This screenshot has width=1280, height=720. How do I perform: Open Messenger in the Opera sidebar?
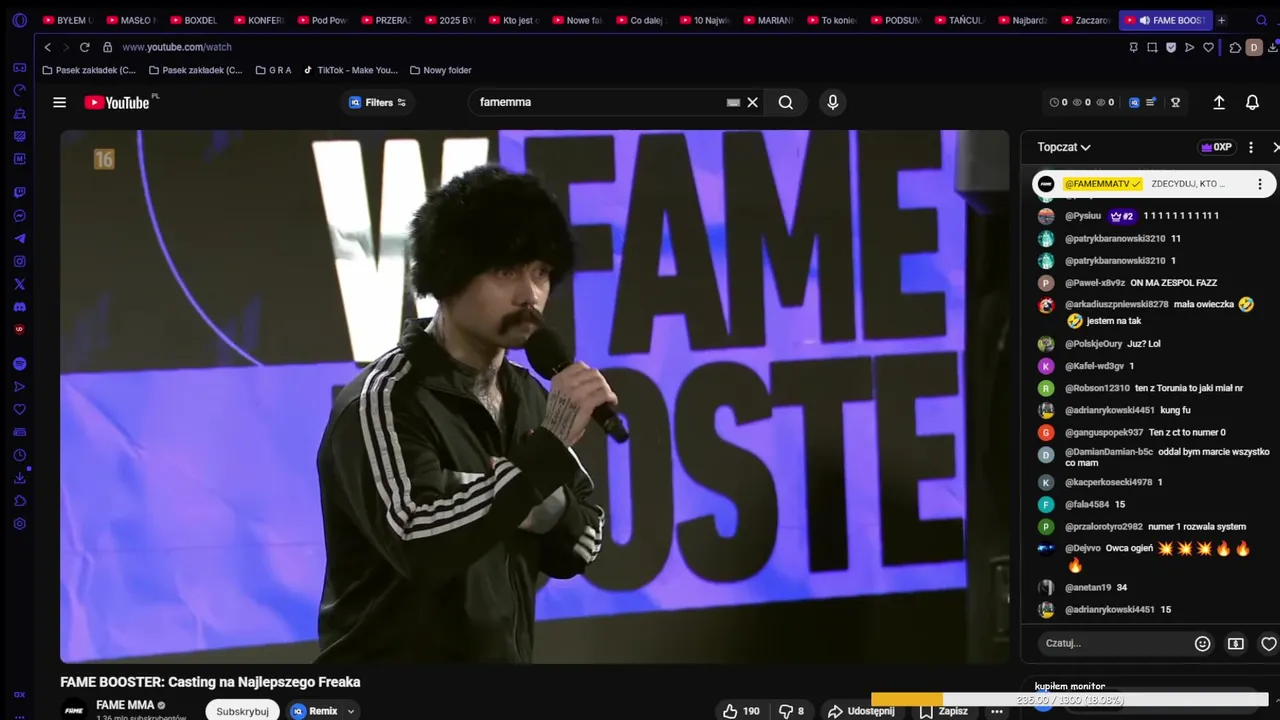[19, 216]
